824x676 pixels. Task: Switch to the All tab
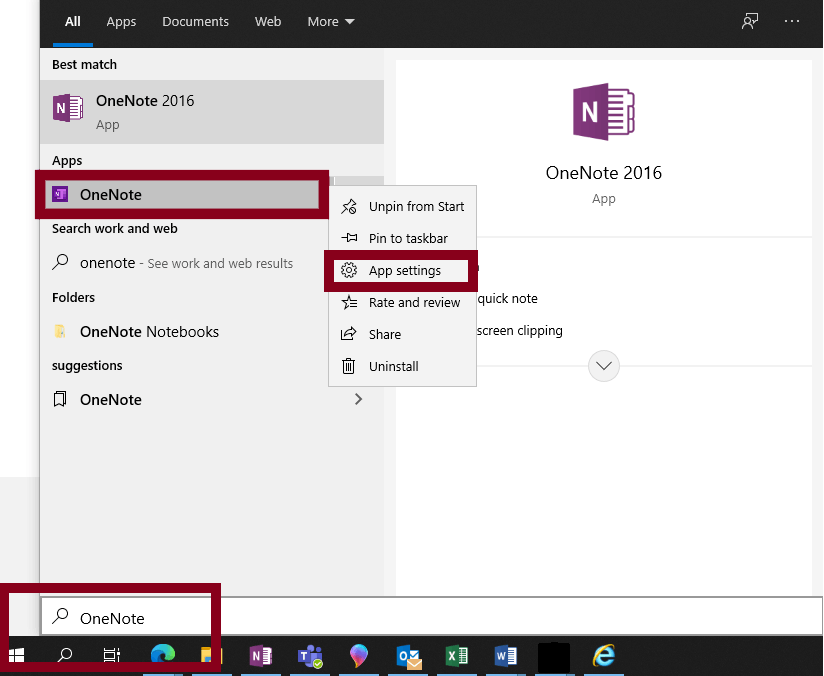coord(73,22)
